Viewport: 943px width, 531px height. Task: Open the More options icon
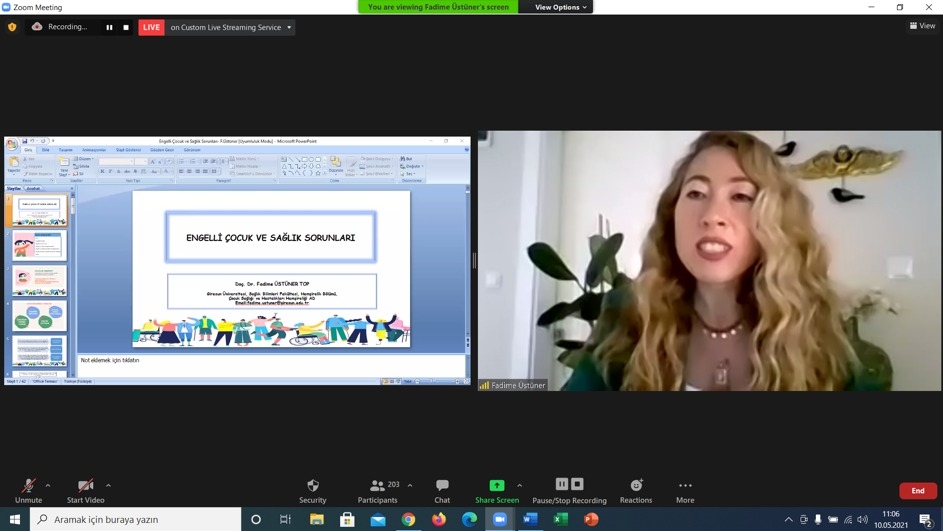(685, 486)
